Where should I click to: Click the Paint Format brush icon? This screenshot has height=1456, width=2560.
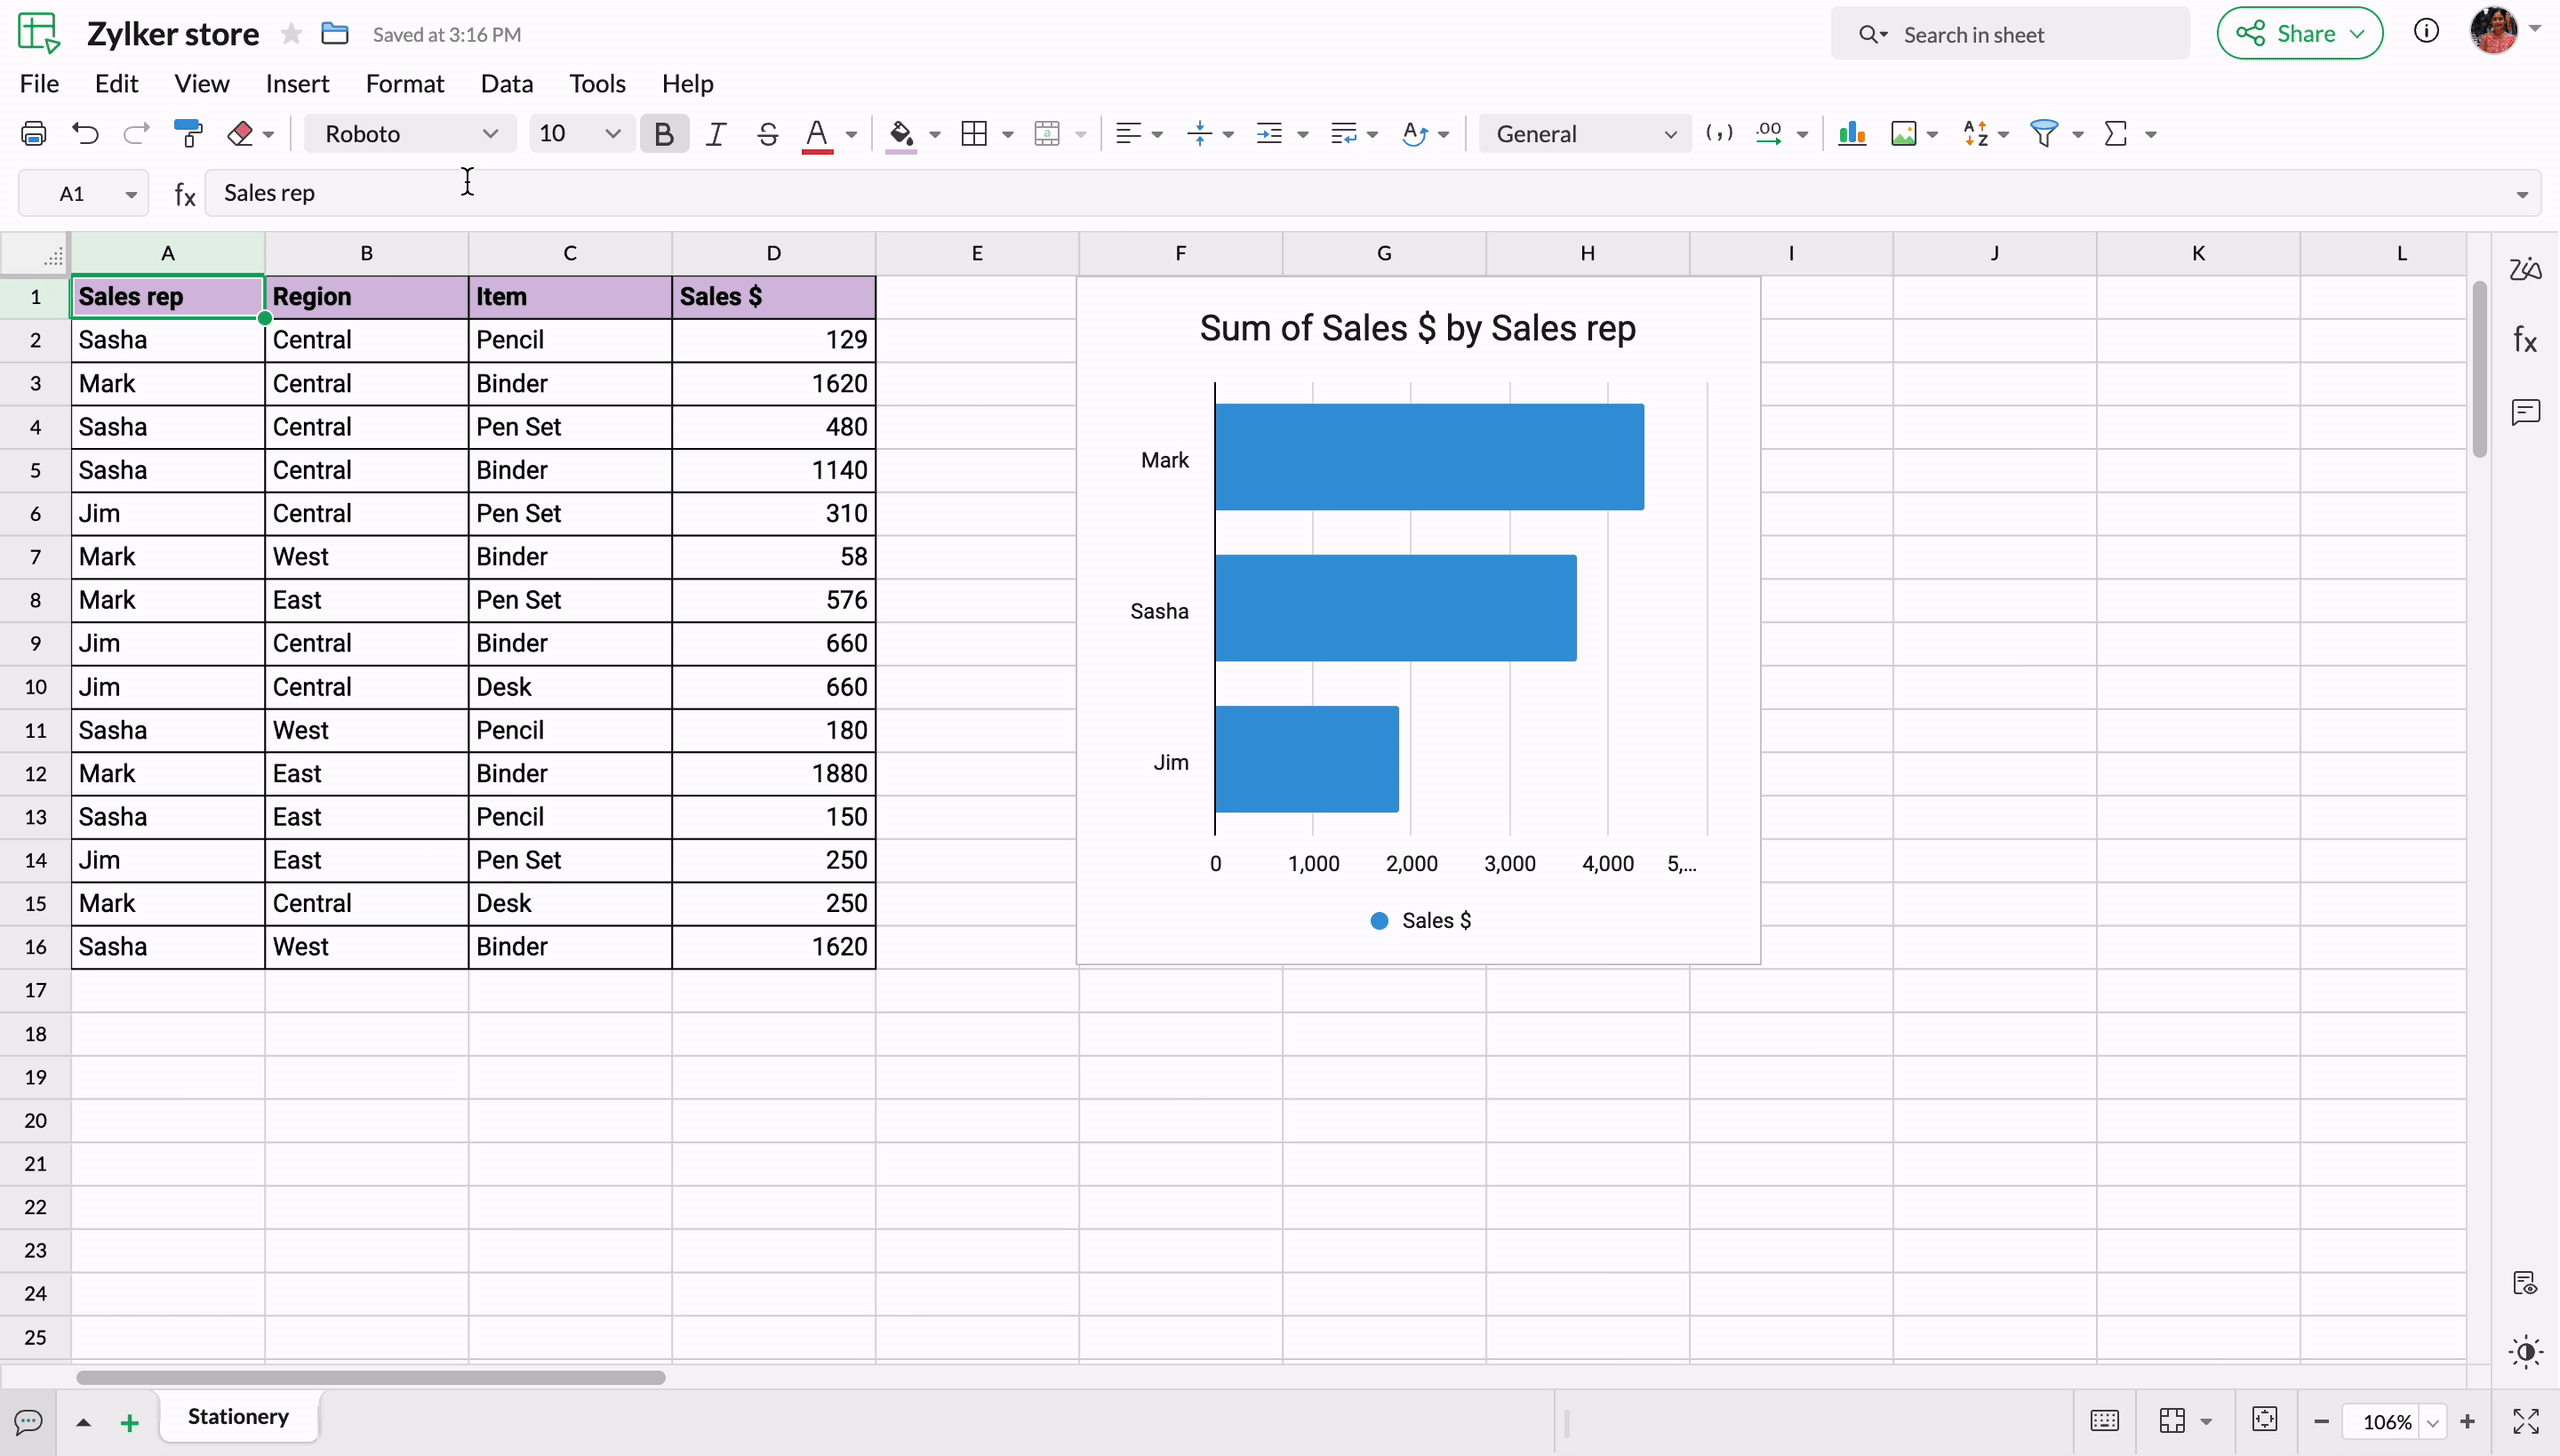[188, 133]
